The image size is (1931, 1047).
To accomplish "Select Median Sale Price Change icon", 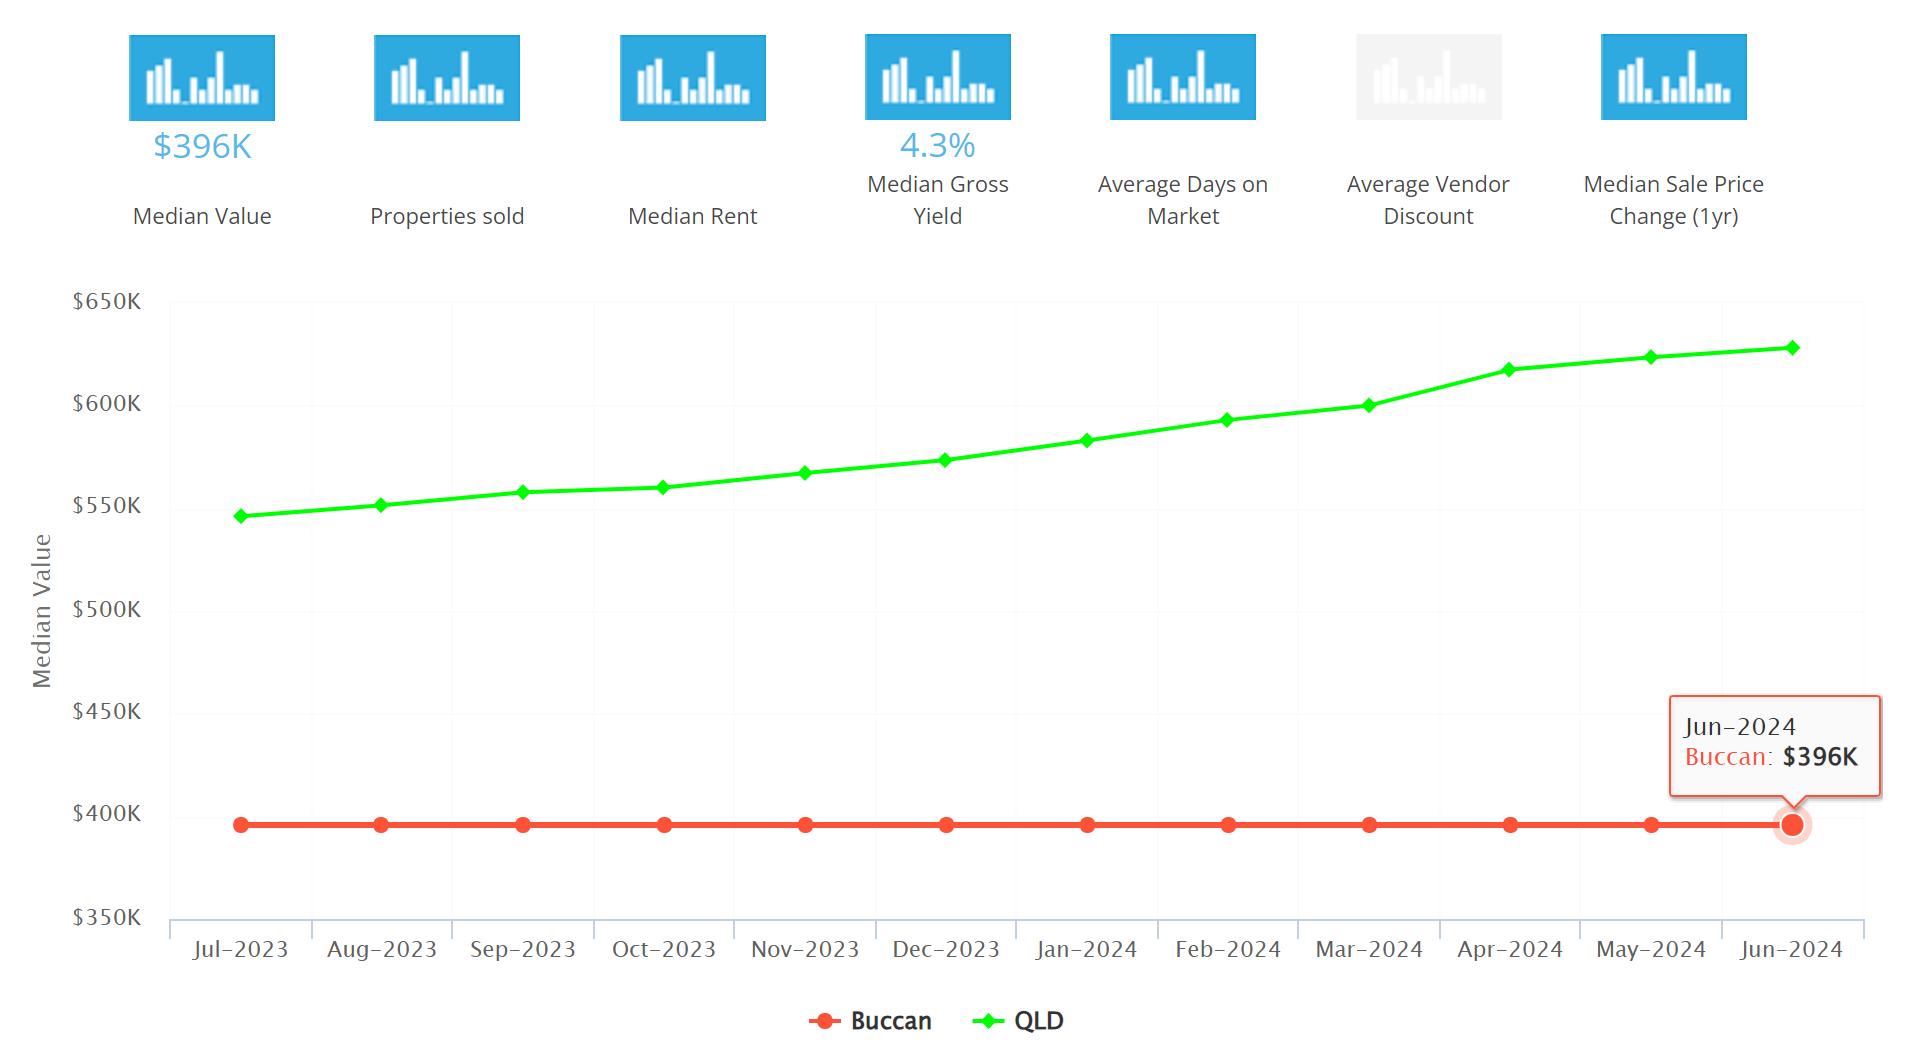I will 1674,77.
